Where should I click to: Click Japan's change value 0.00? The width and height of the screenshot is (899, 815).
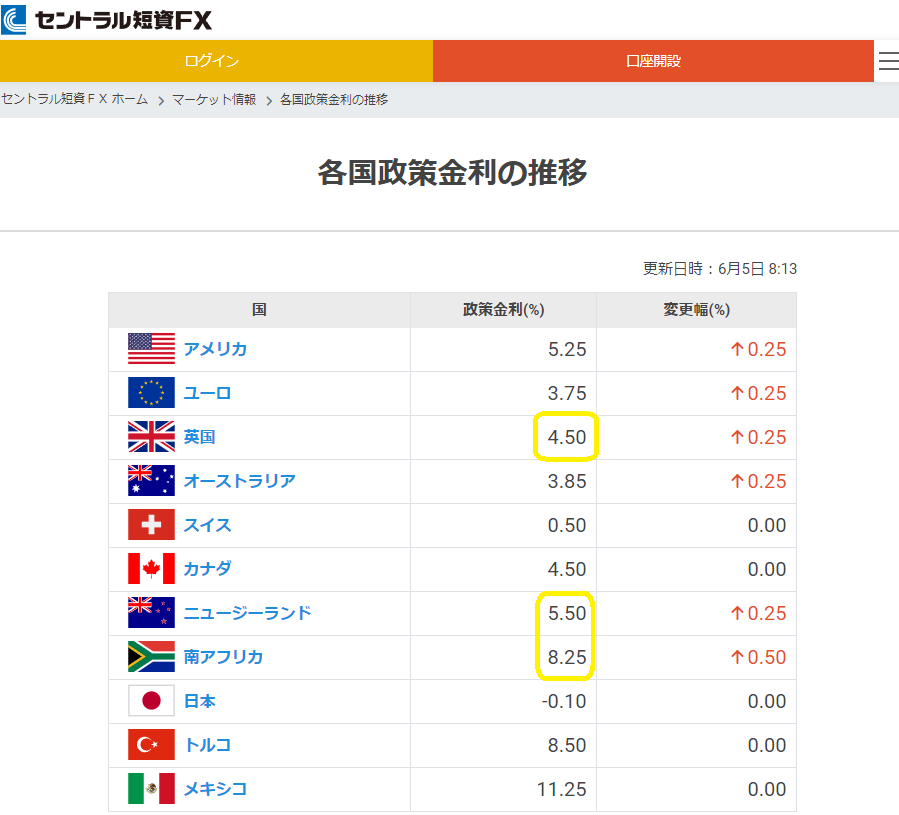tap(767, 701)
